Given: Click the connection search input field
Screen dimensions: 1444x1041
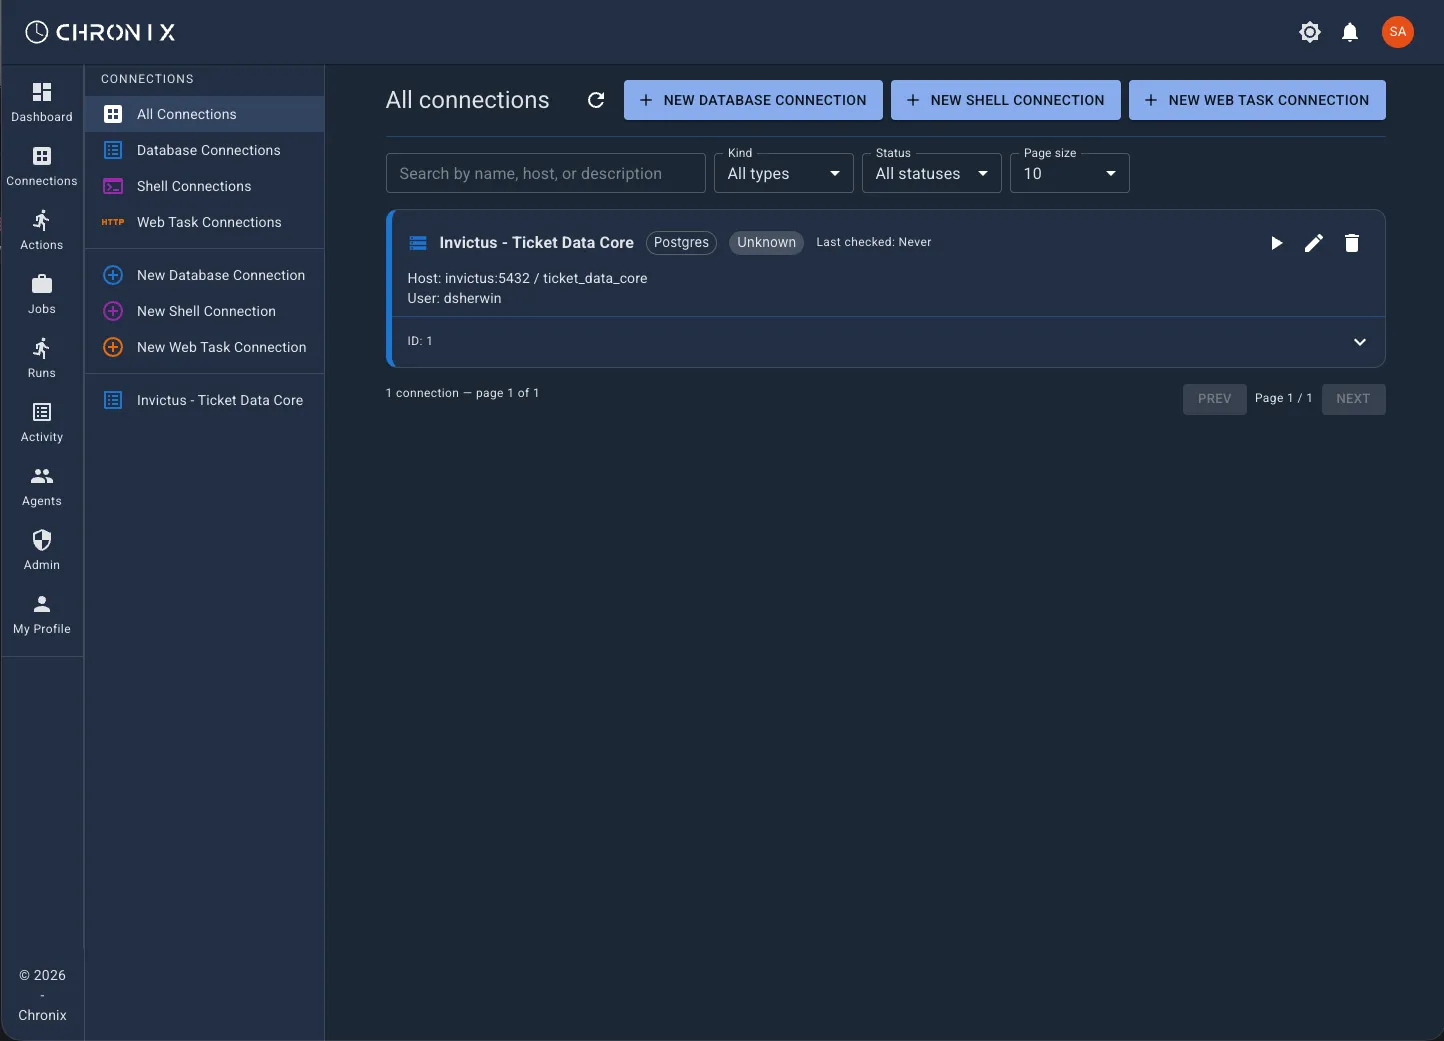Looking at the screenshot, I should coord(545,173).
